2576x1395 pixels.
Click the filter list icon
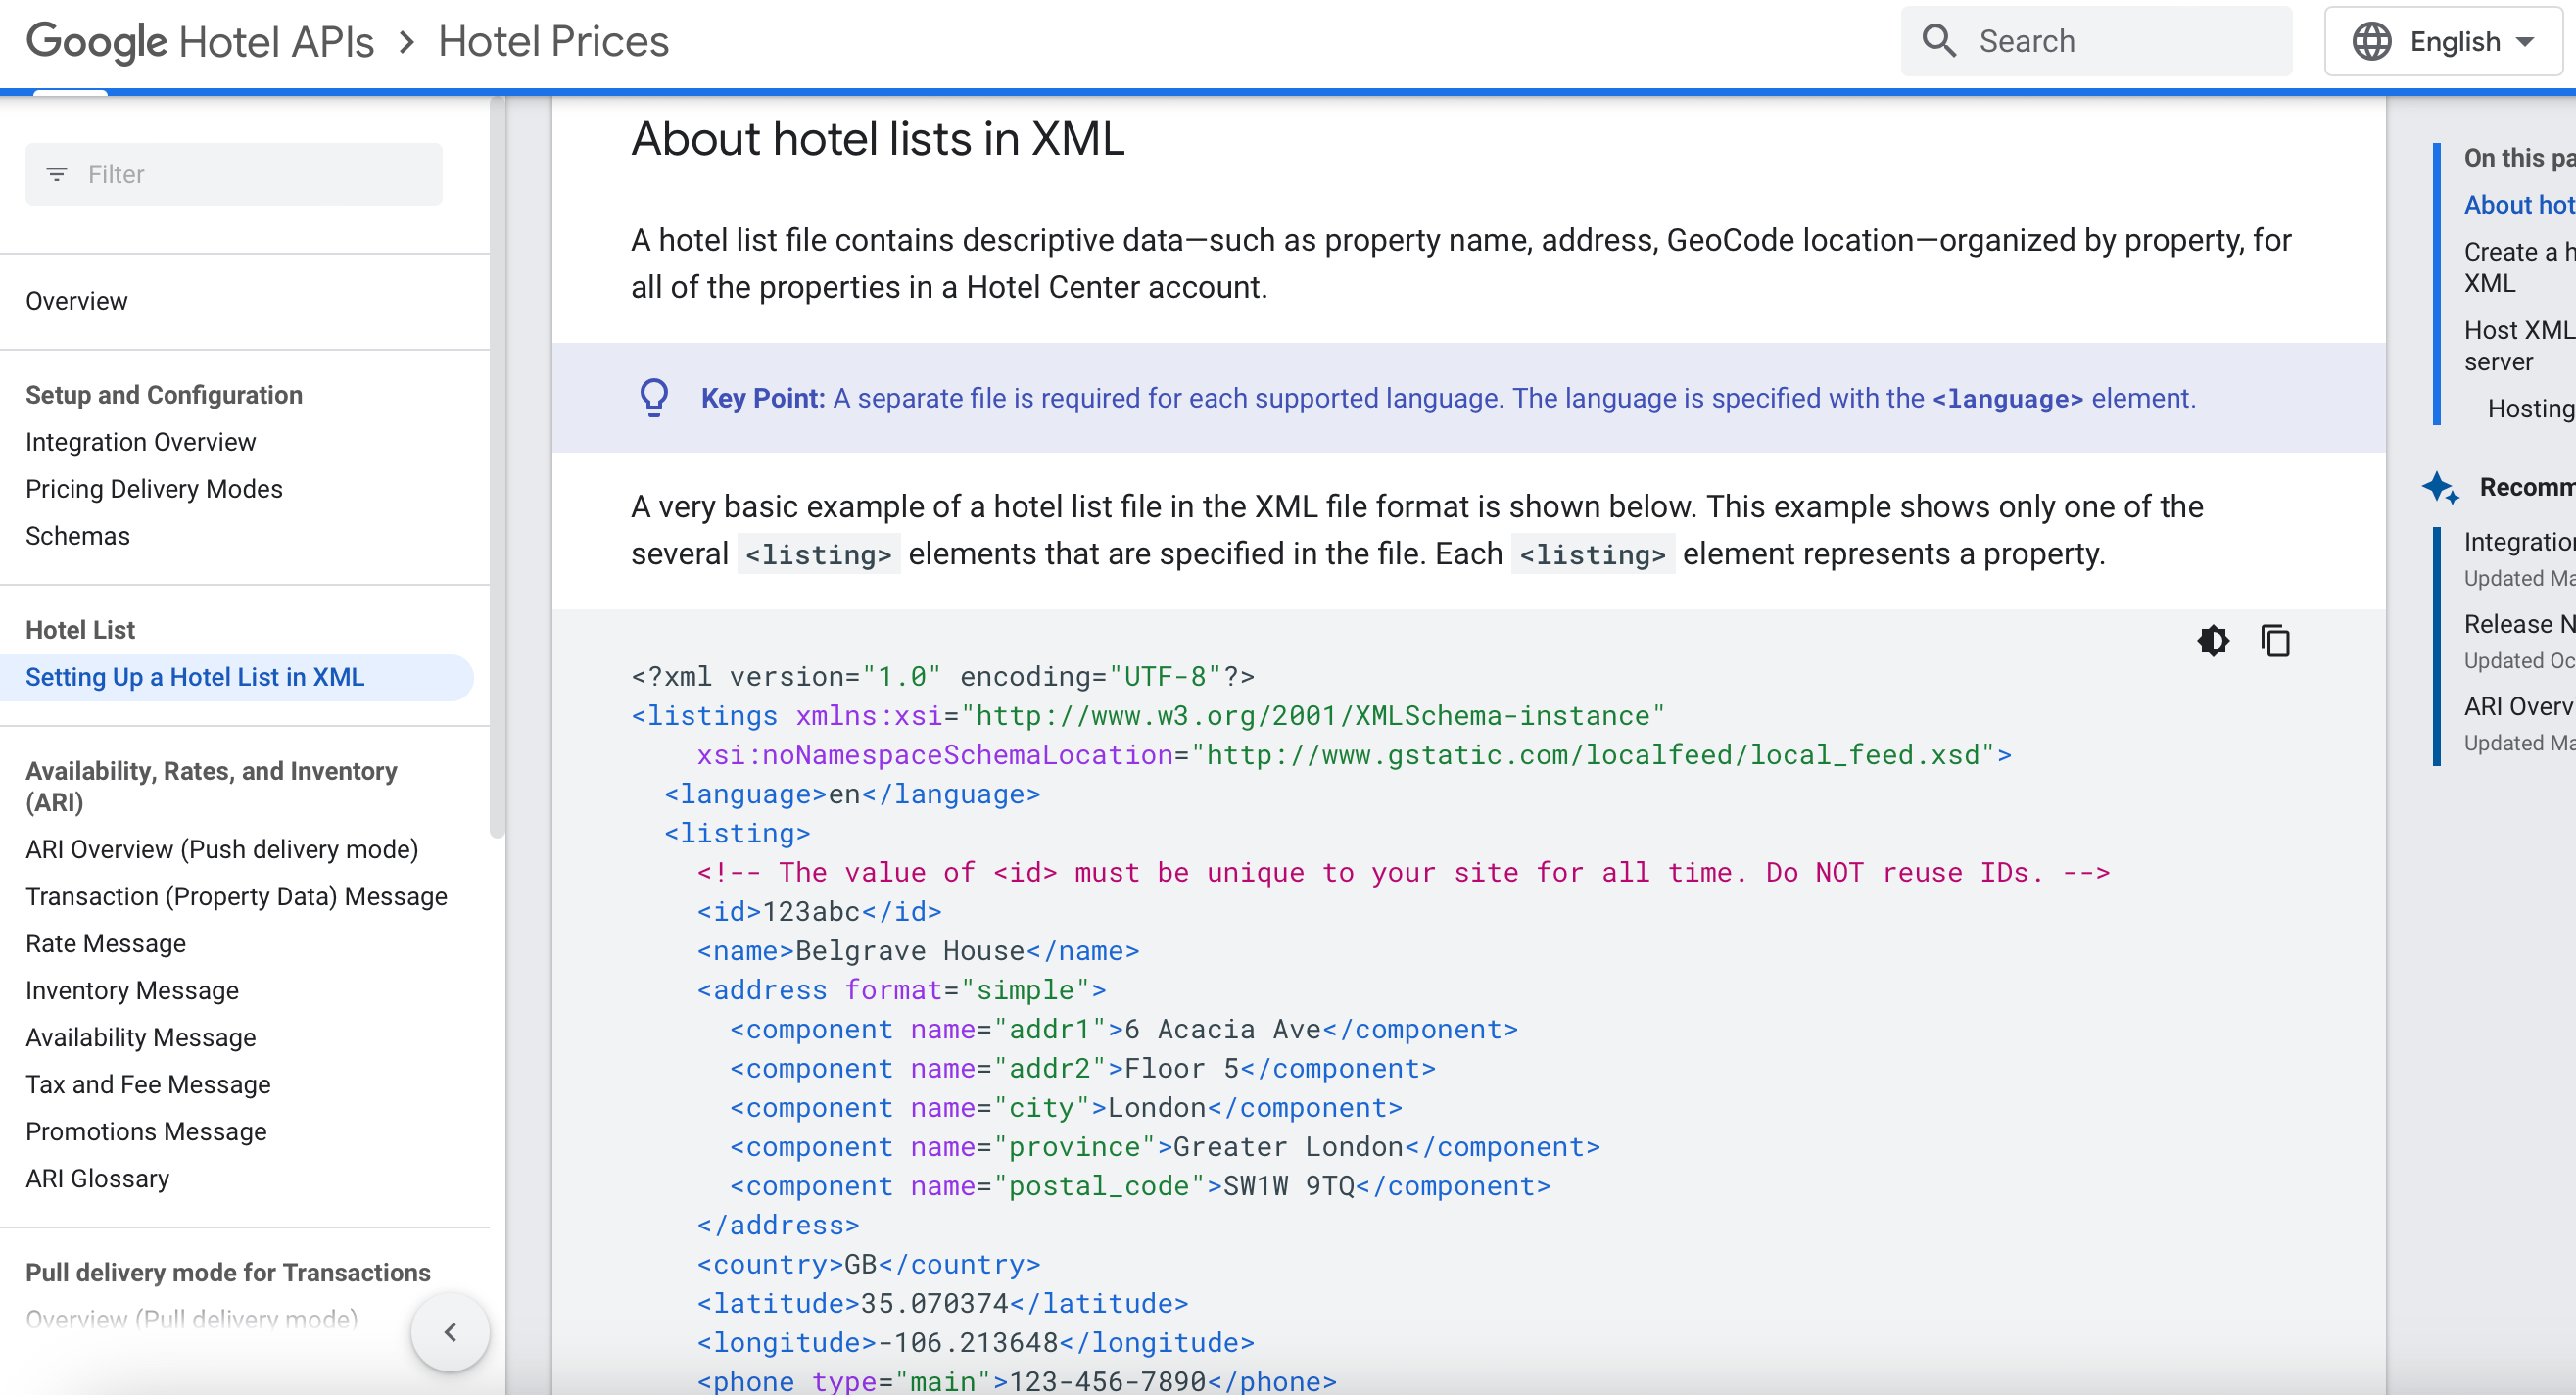(x=57, y=174)
